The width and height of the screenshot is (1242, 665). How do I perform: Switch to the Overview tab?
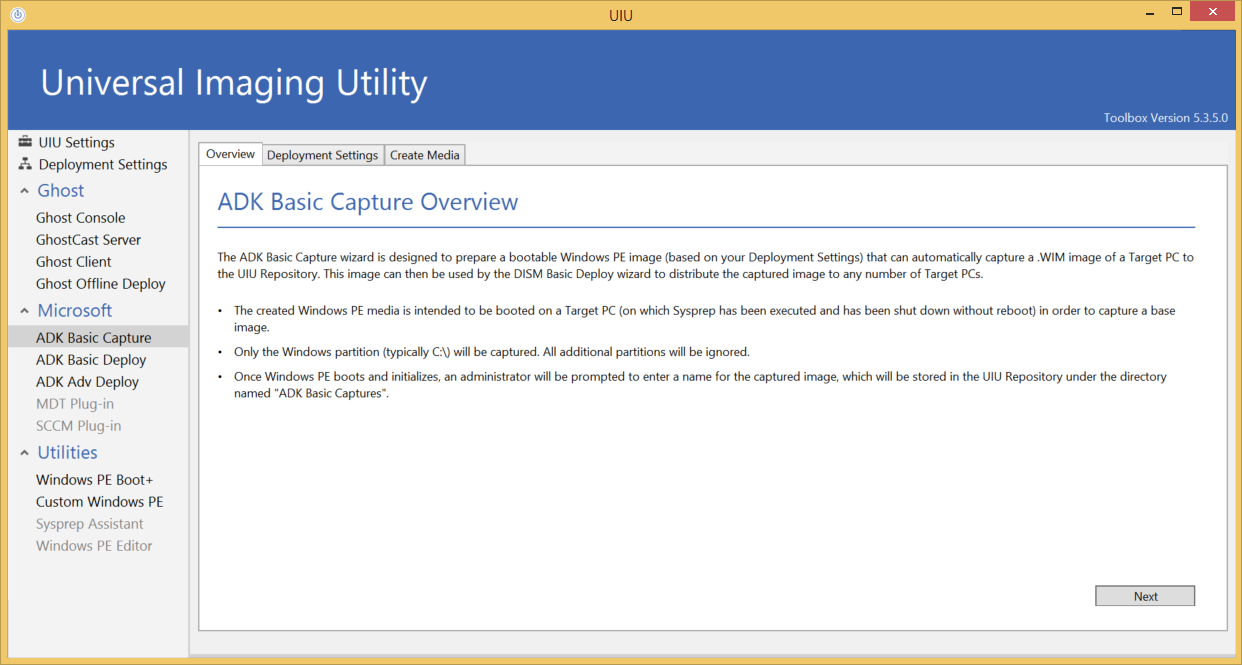coord(230,154)
